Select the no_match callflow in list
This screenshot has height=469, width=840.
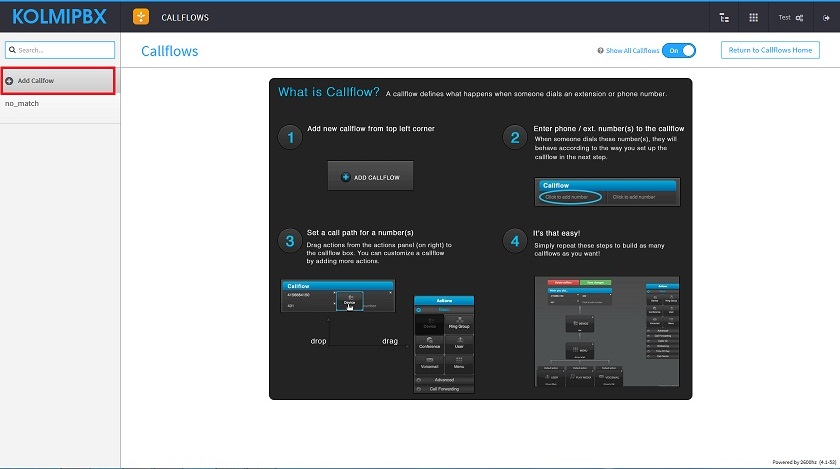coord(22,103)
